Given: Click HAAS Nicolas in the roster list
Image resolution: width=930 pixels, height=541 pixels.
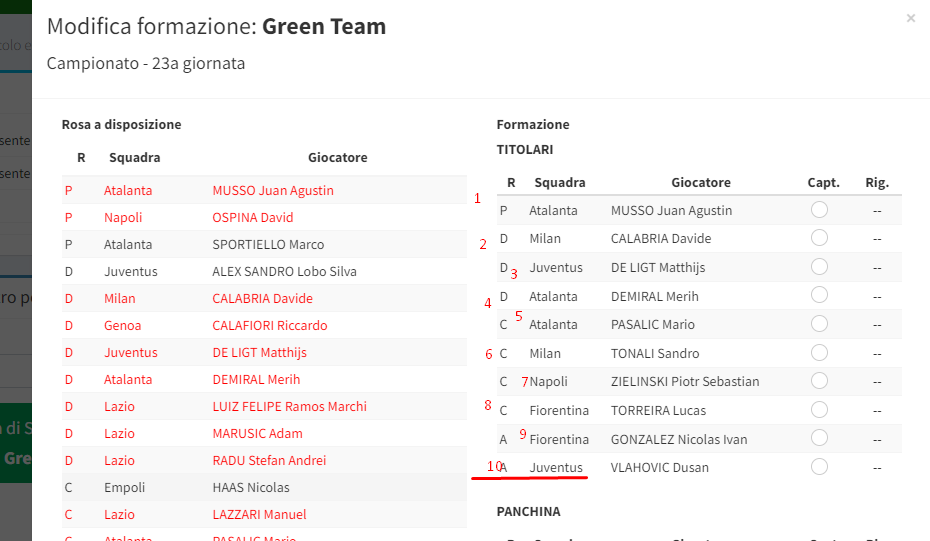Looking at the screenshot, I should [250, 487].
